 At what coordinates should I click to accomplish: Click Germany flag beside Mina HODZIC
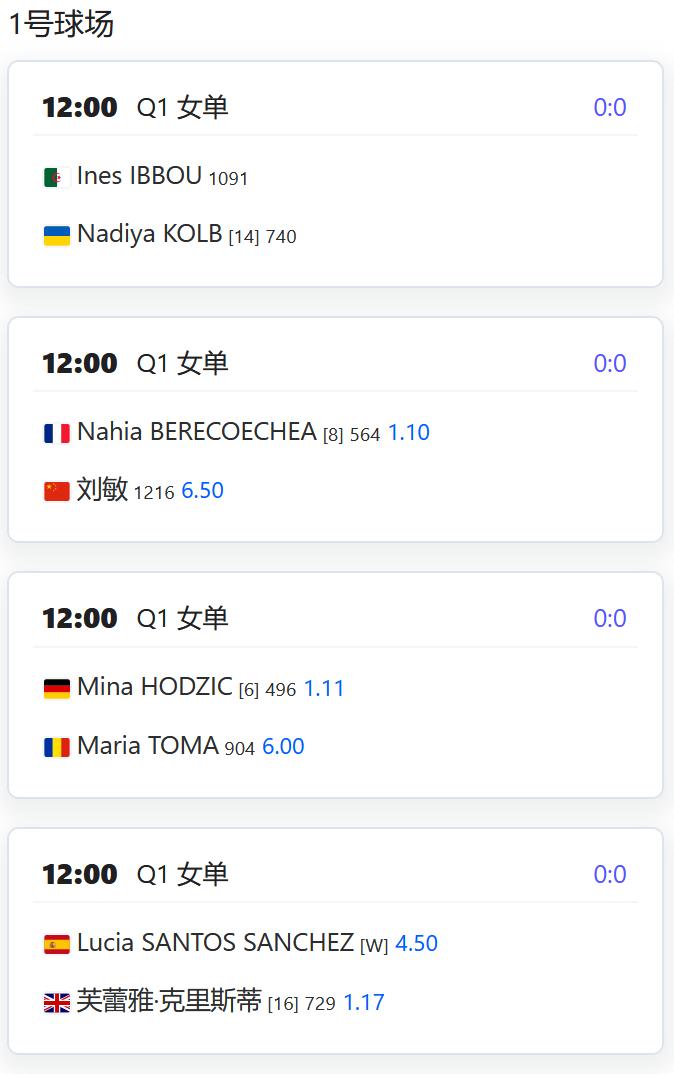tap(56, 689)
